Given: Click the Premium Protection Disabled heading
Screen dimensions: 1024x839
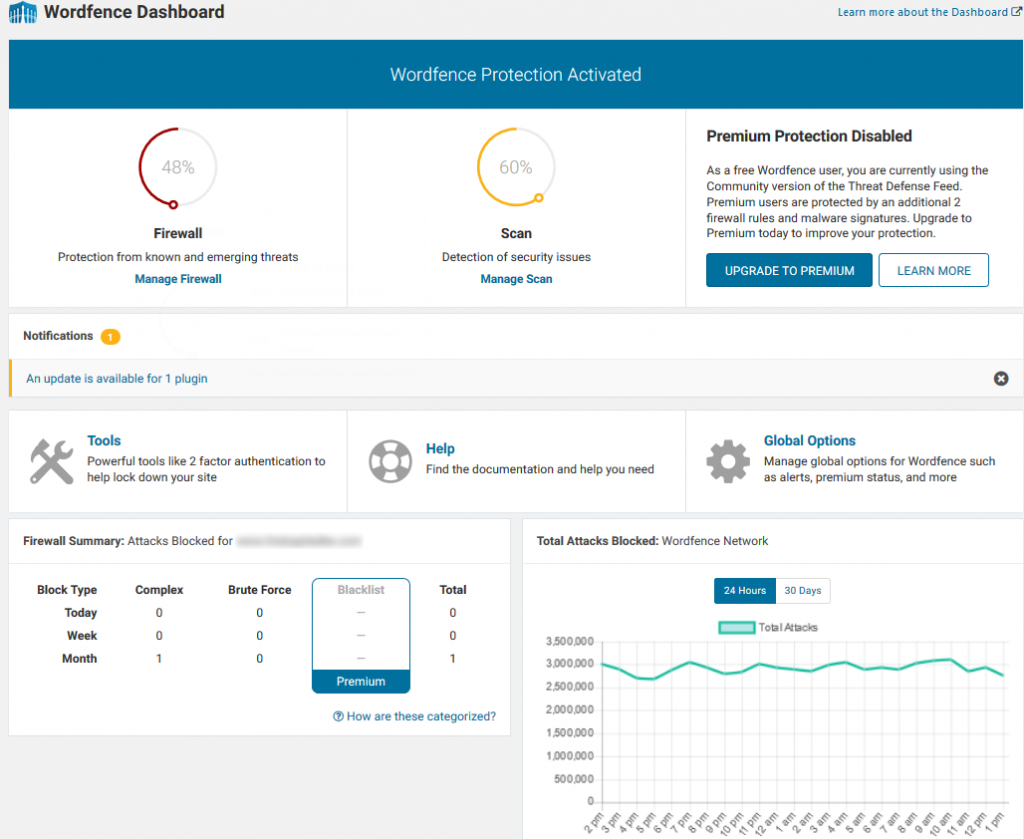Looking at the screenshot, I should (809, 136).
